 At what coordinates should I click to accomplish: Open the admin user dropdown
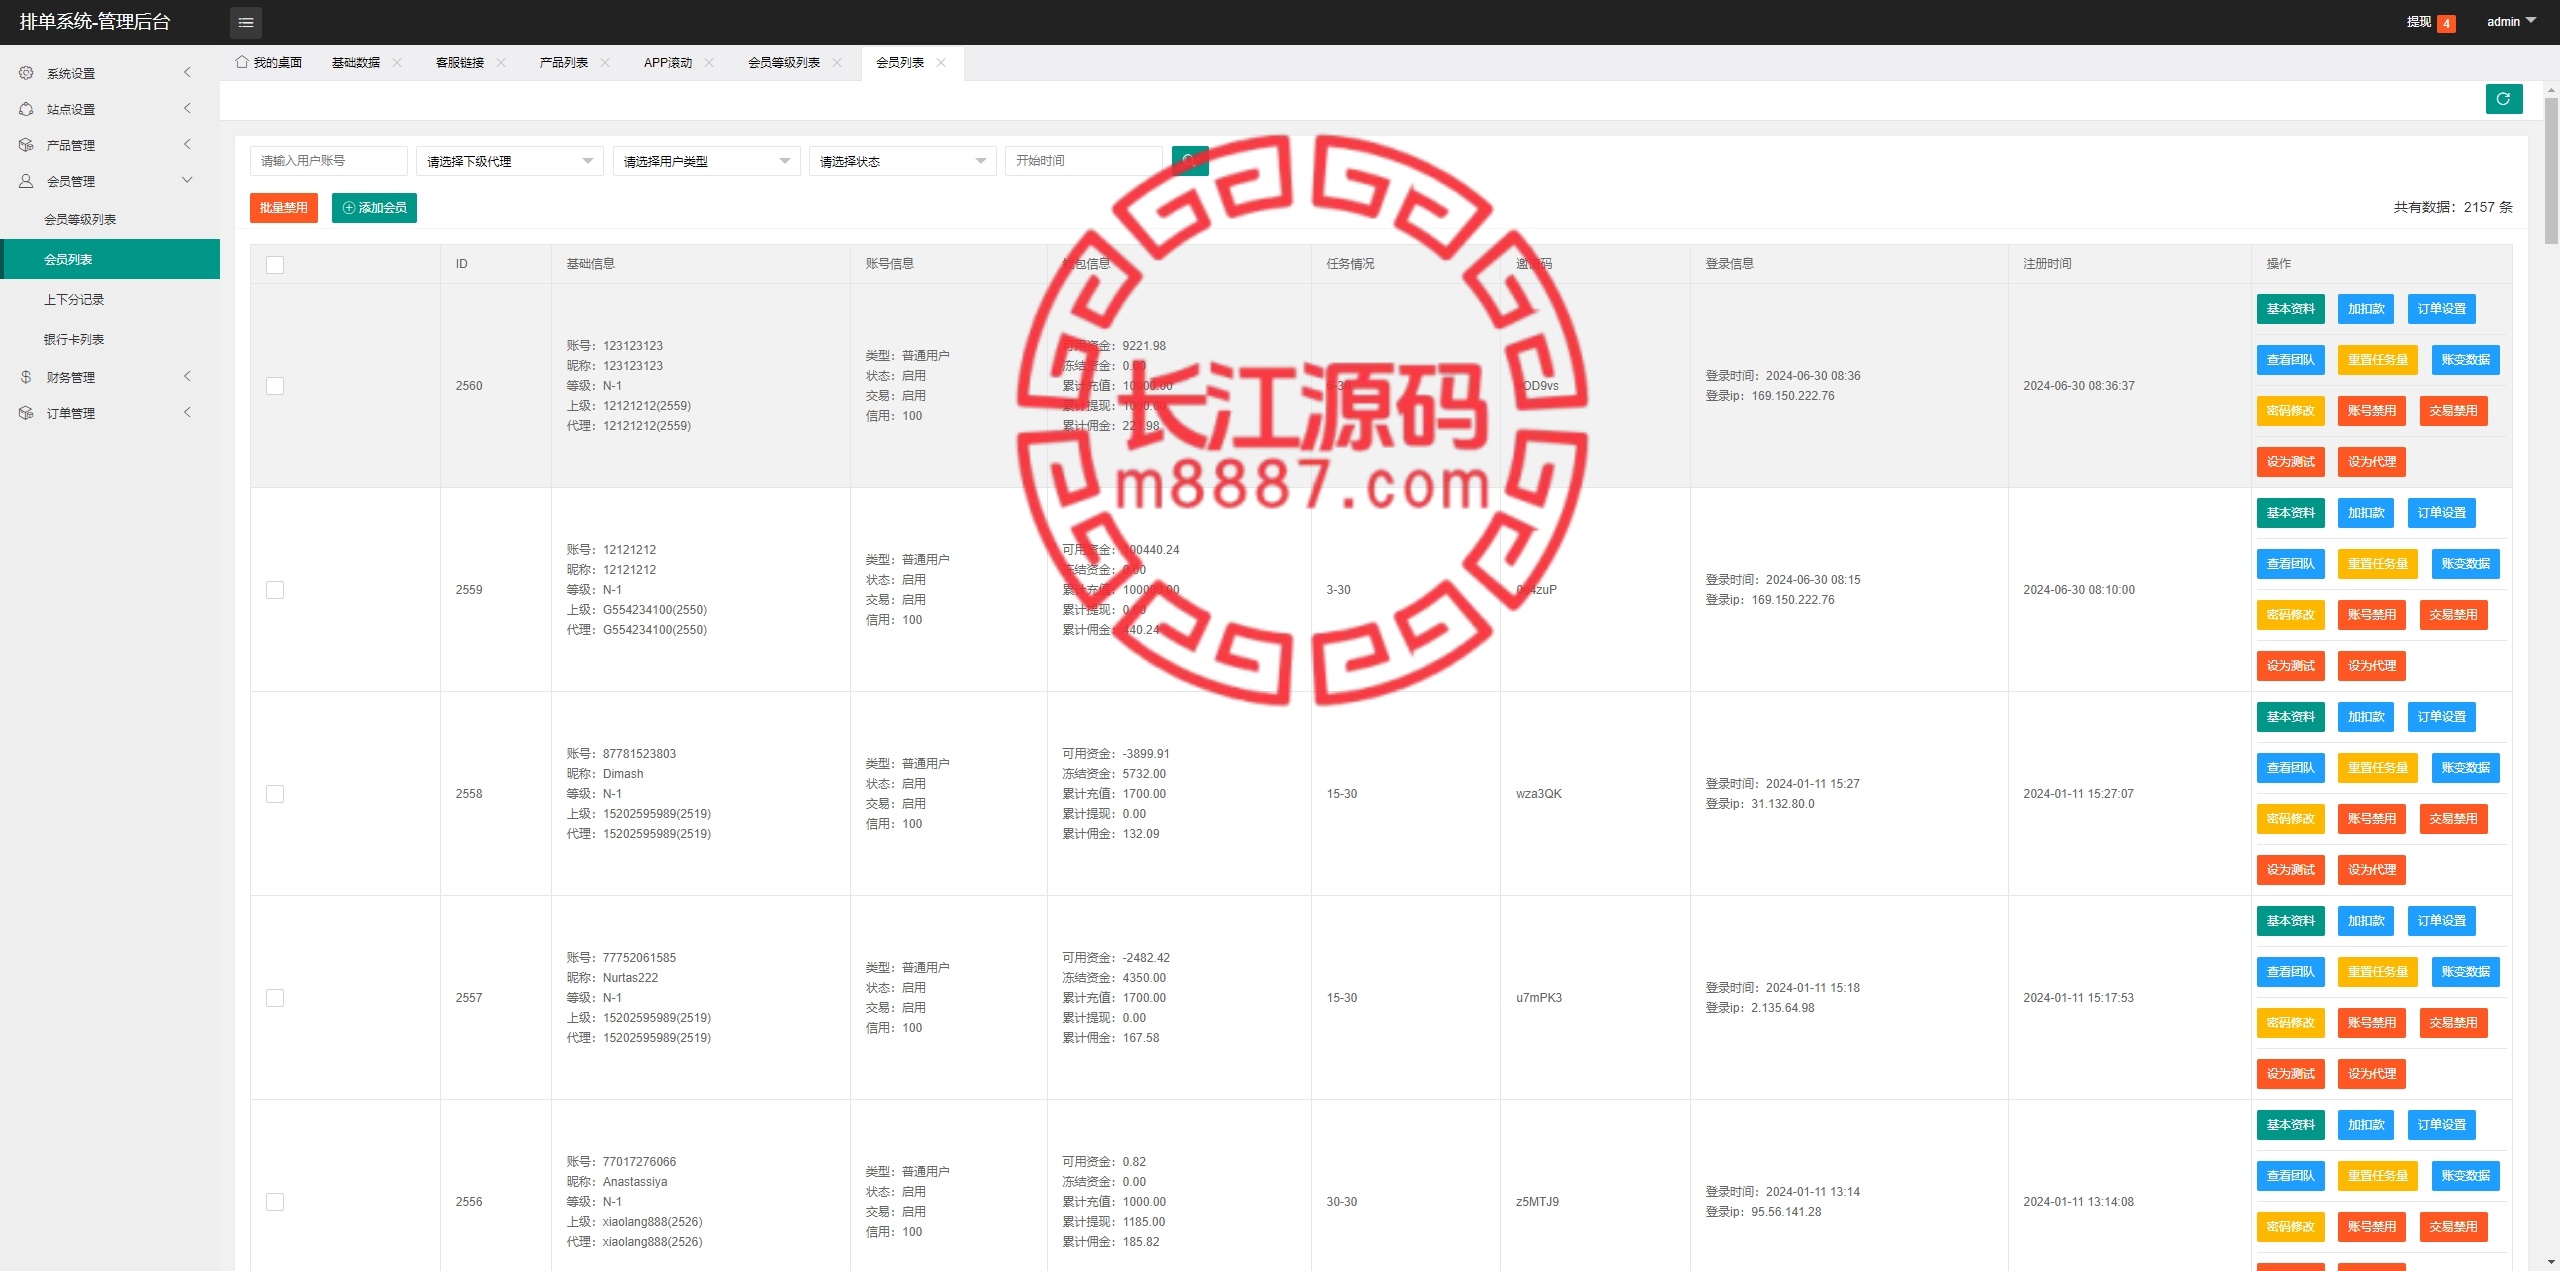[2511, 22]
